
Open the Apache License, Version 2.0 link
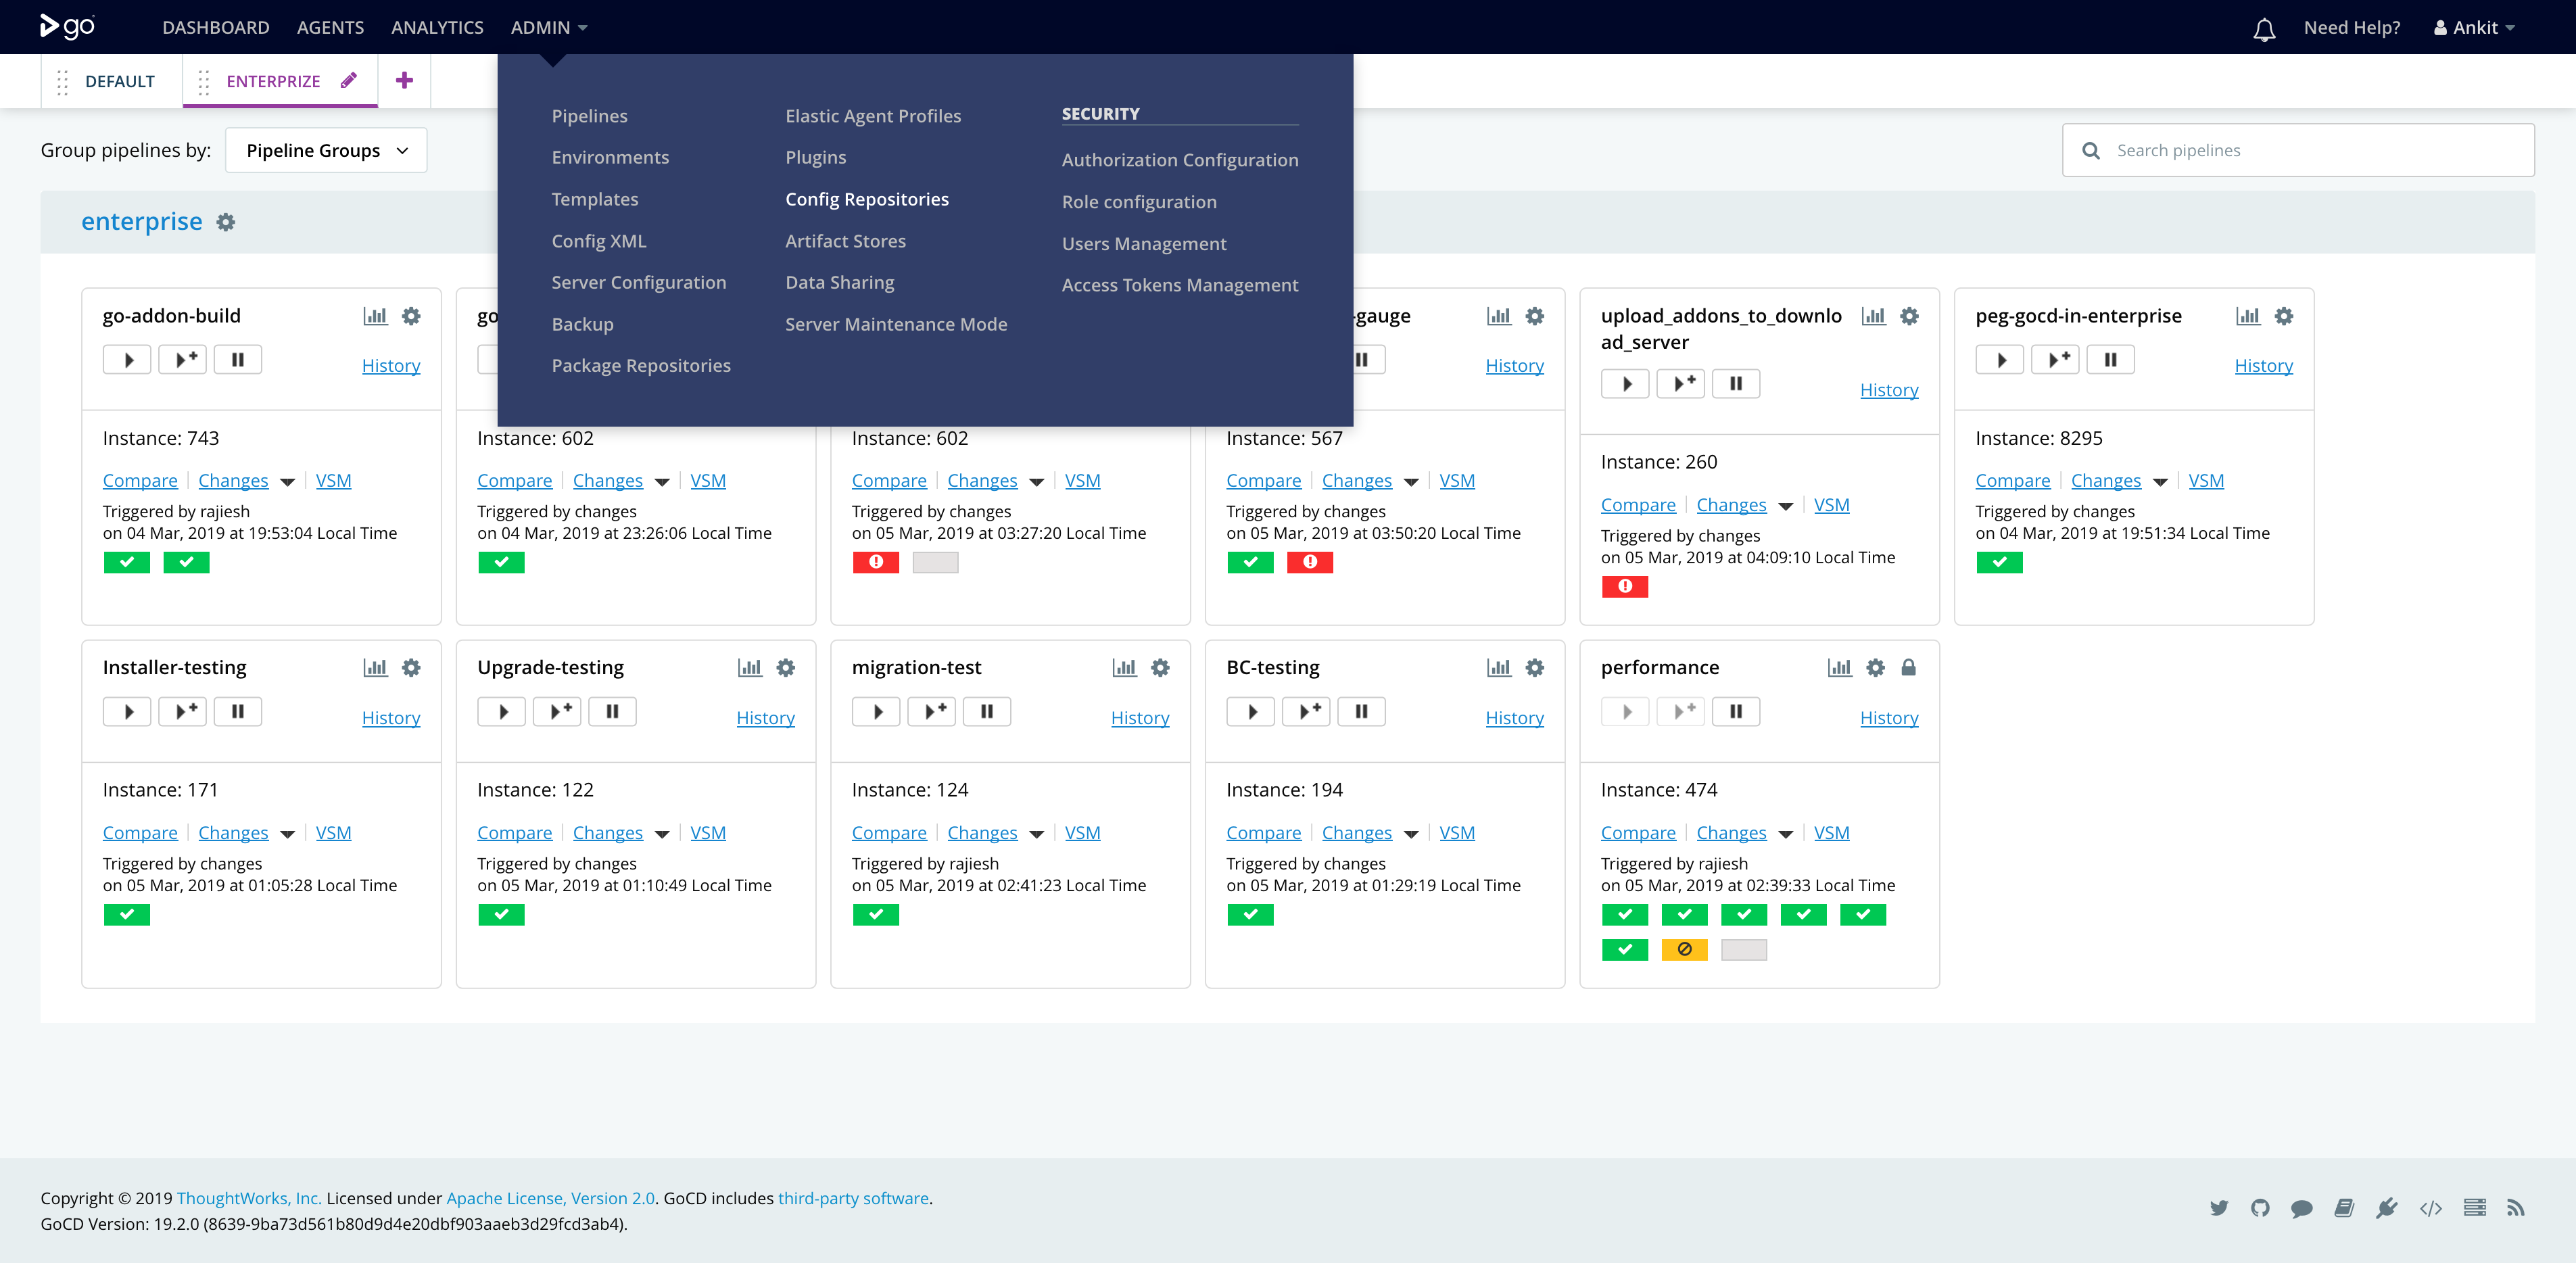click(550, 1198)
